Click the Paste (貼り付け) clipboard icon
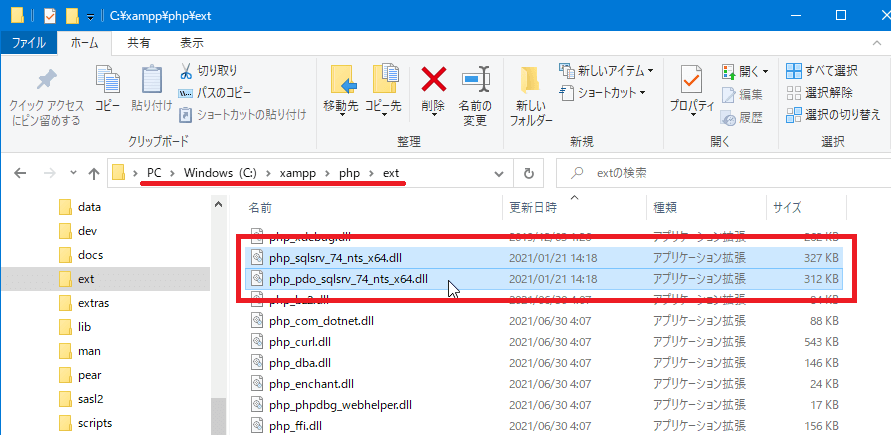Screen dimensions: 891x435 (151, 80)
